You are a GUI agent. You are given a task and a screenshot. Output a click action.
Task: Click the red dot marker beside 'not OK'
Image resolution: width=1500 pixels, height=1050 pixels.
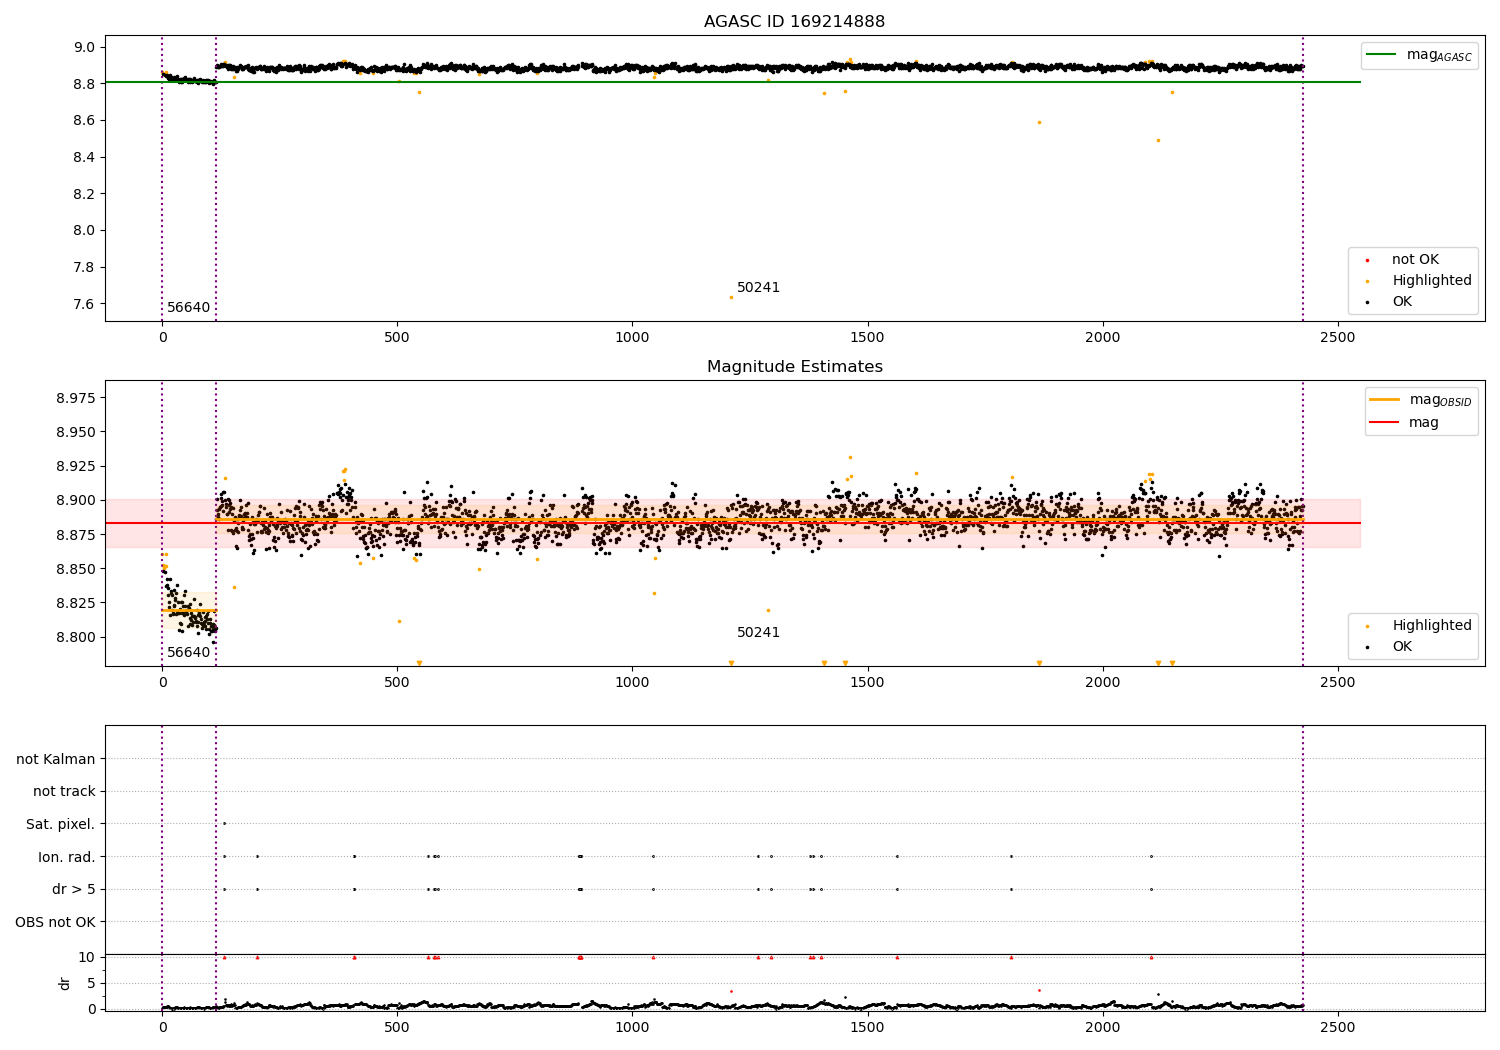[1367, 260]
